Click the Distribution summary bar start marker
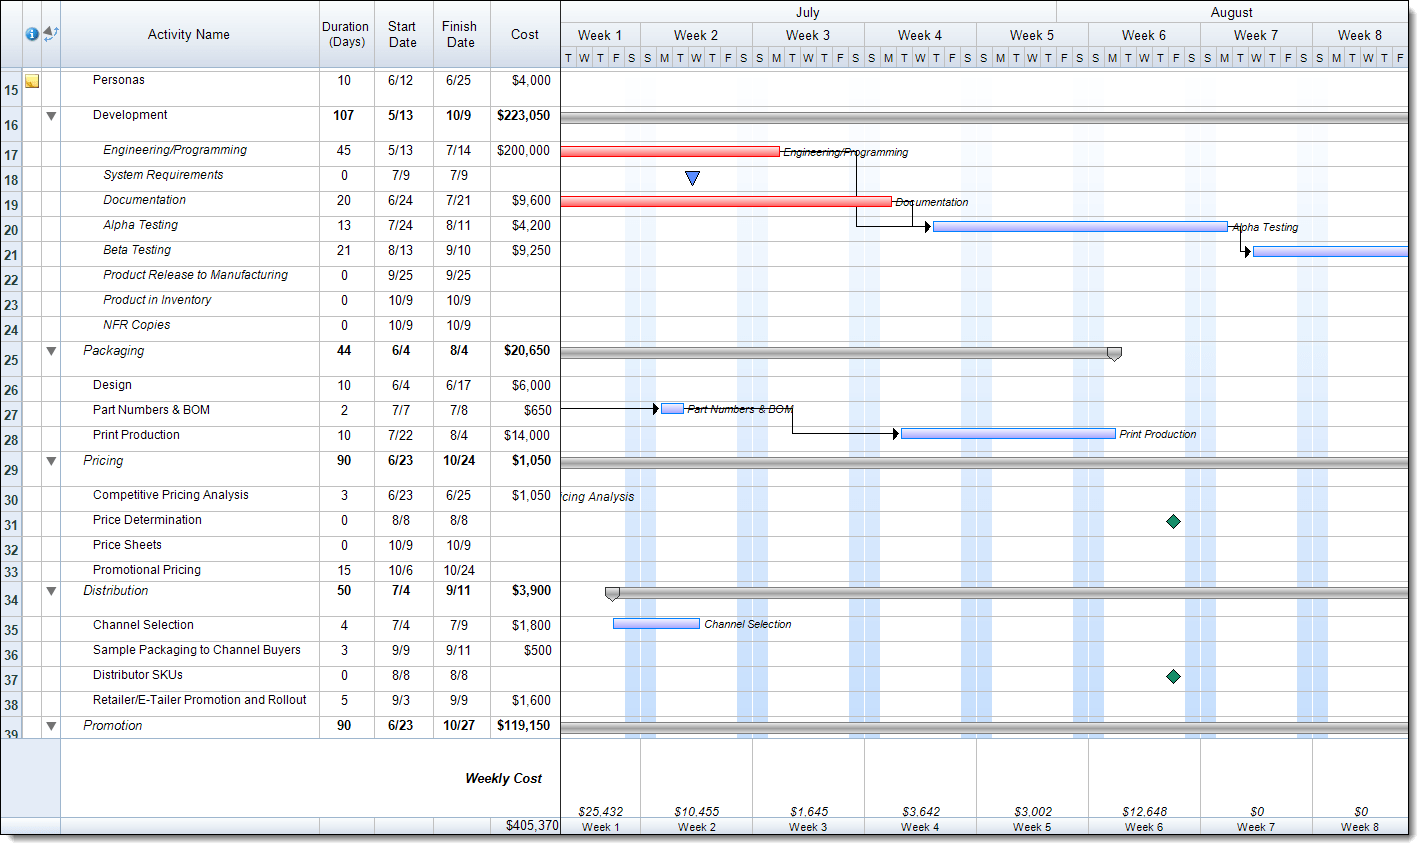Viewport: 1424px width, 850px height. click(612, 594)
